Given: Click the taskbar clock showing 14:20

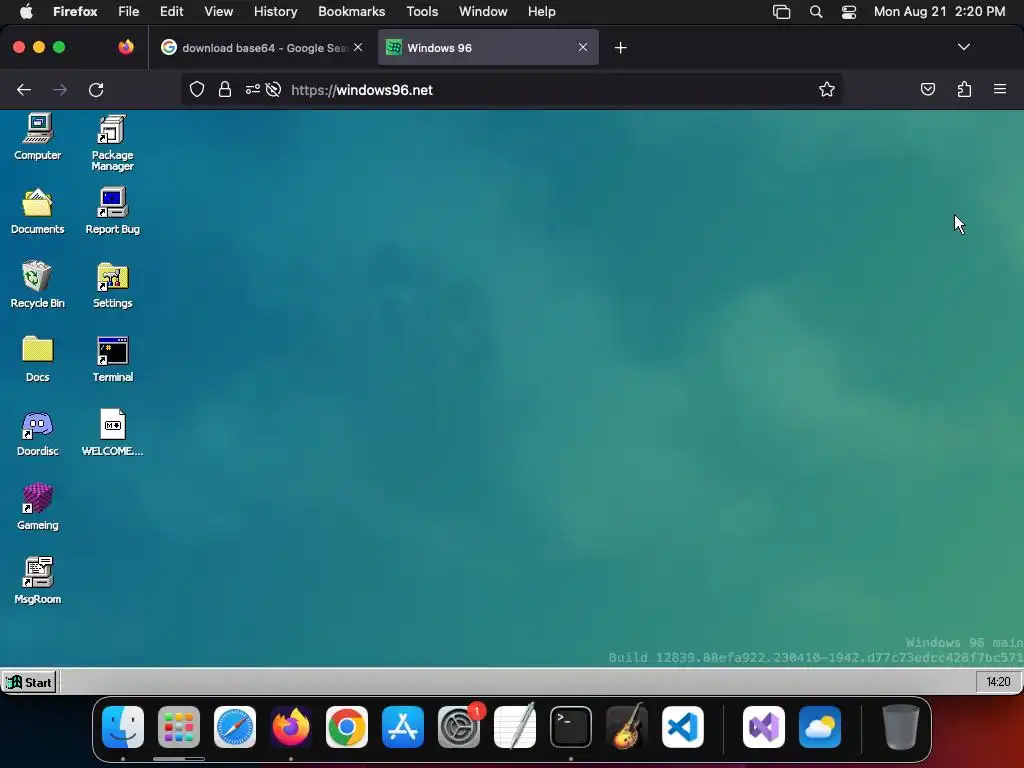Looking at the screenshot, I should coord(998,682).
